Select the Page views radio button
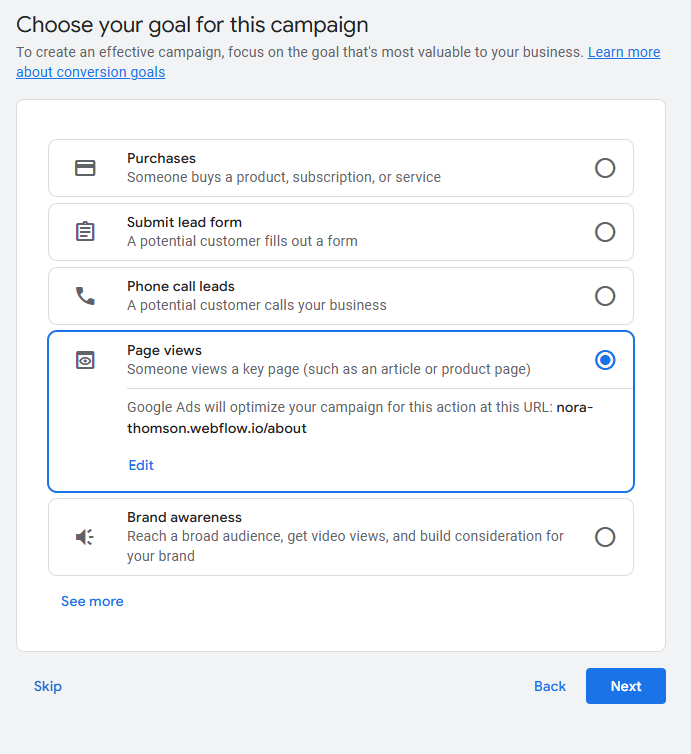The height and width of the screenshot is (754, 691). coord(605,360)
